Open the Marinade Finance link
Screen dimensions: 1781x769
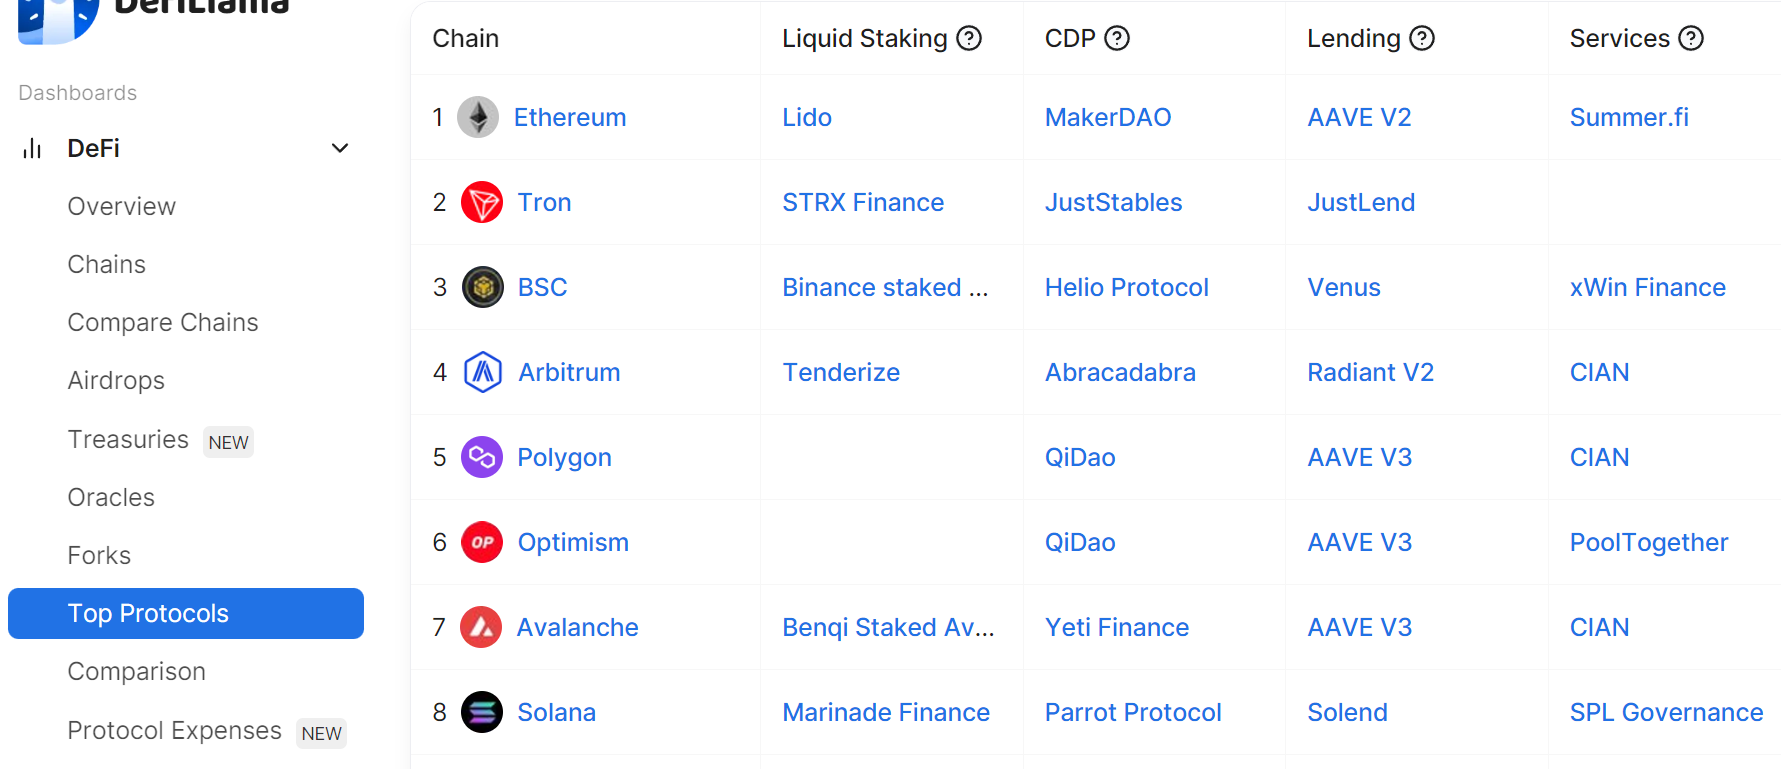pos(886,712)
